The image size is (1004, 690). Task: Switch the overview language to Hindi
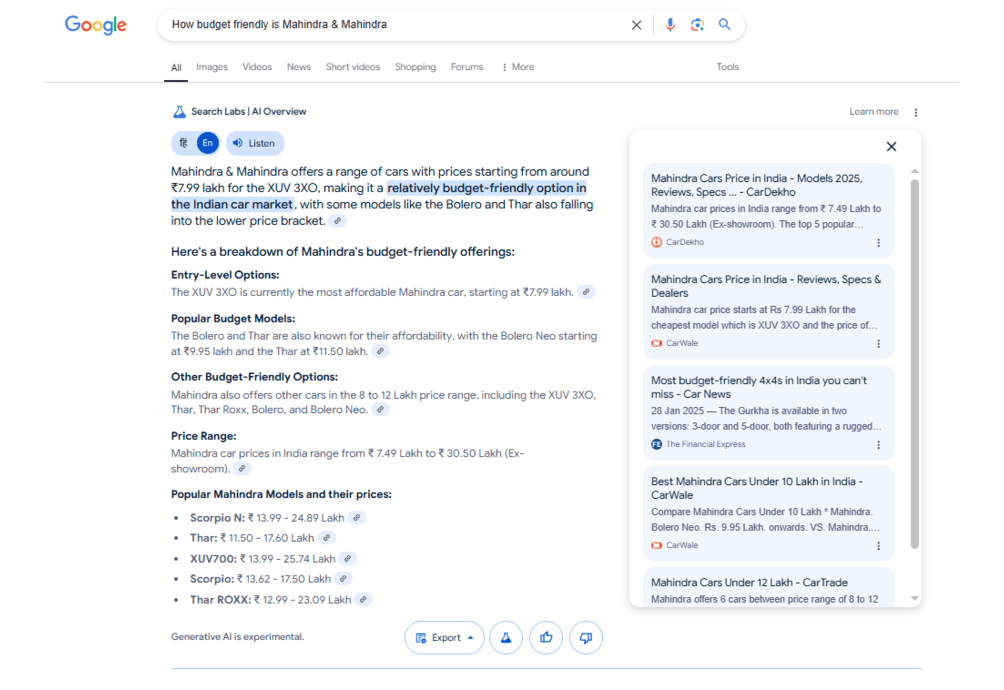click(183, 143)
